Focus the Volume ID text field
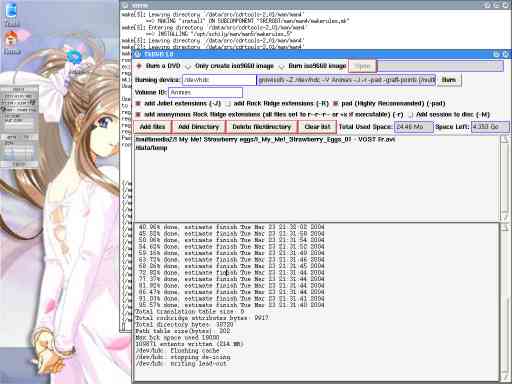Screen dimensions: 512x384 [205, 92]
